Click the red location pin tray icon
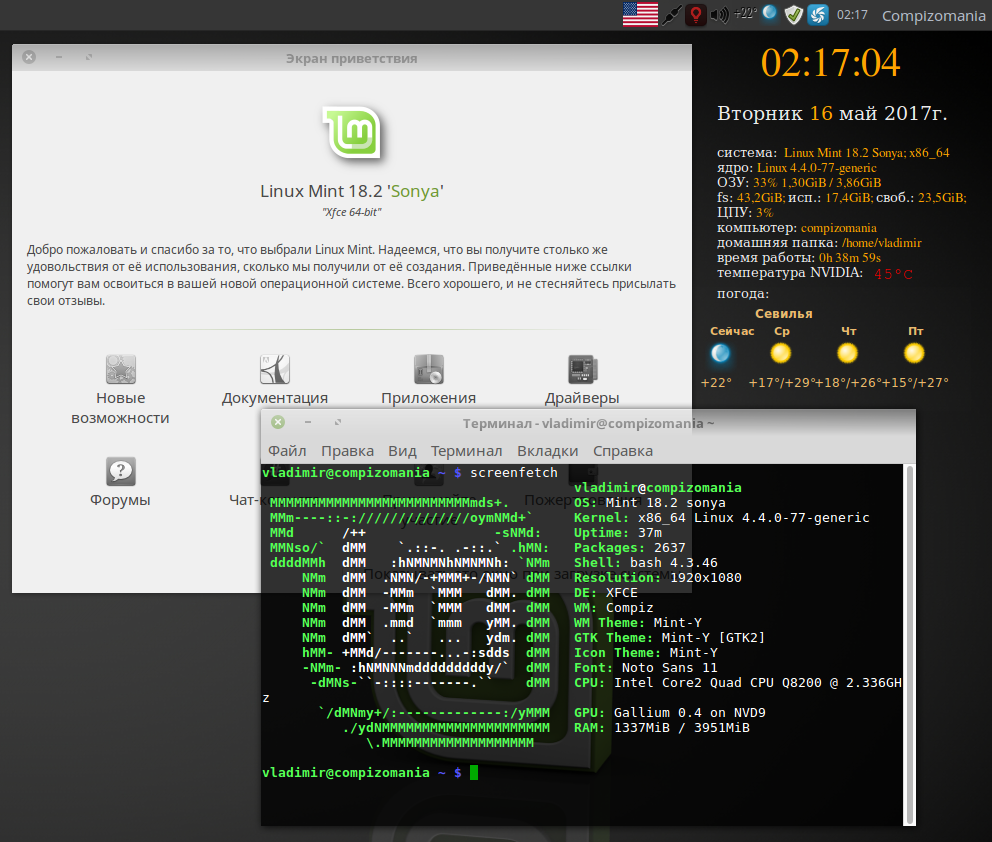This screenshot has height=842, width=992. [x=696, y=15]
